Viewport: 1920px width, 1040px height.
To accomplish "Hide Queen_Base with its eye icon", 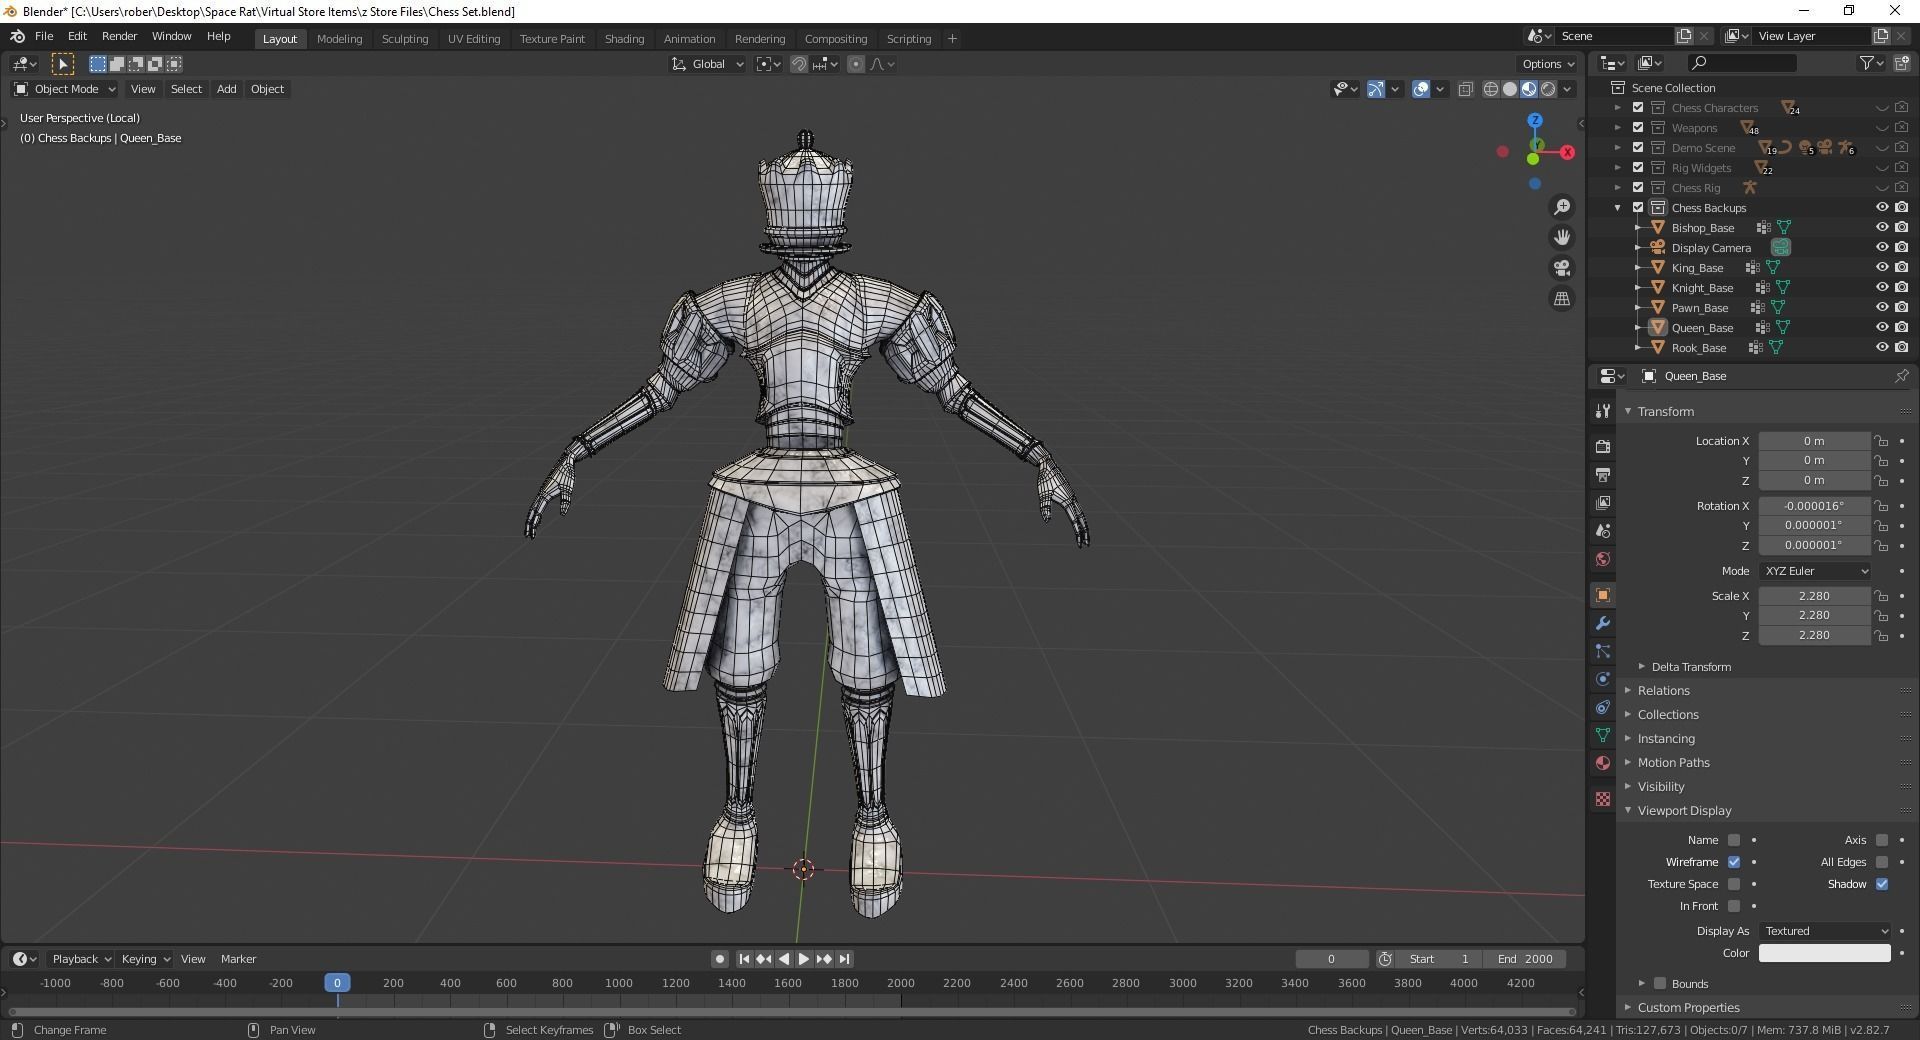I will [x=1881, y=328].
